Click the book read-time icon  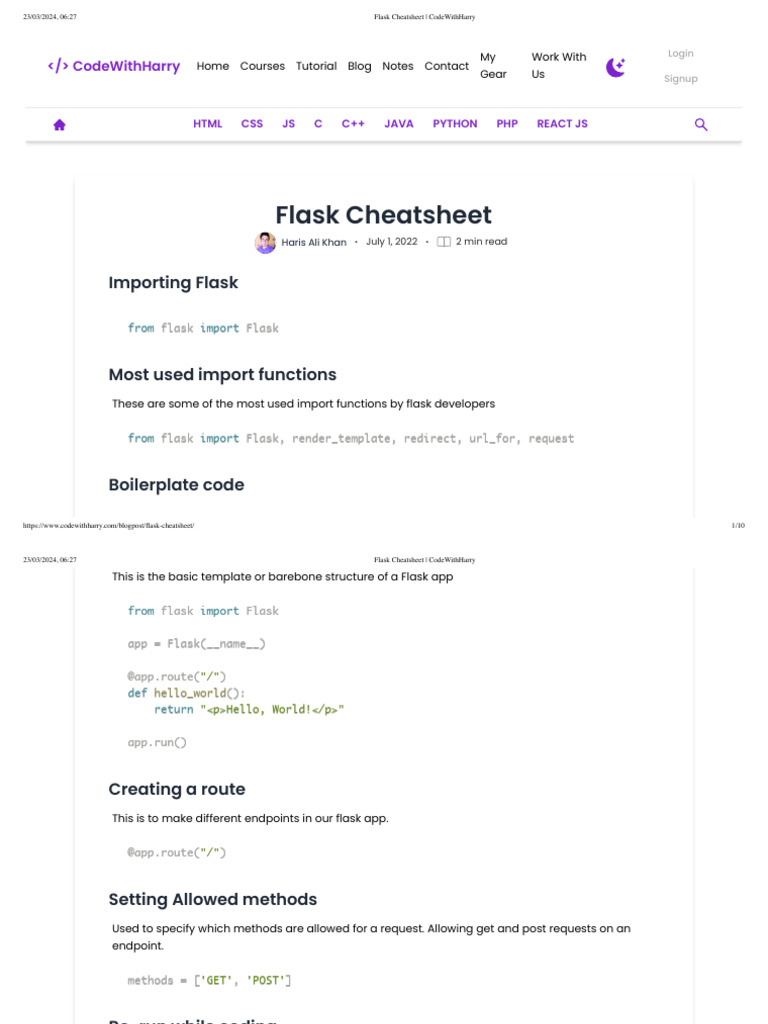[x=444, y=242]
